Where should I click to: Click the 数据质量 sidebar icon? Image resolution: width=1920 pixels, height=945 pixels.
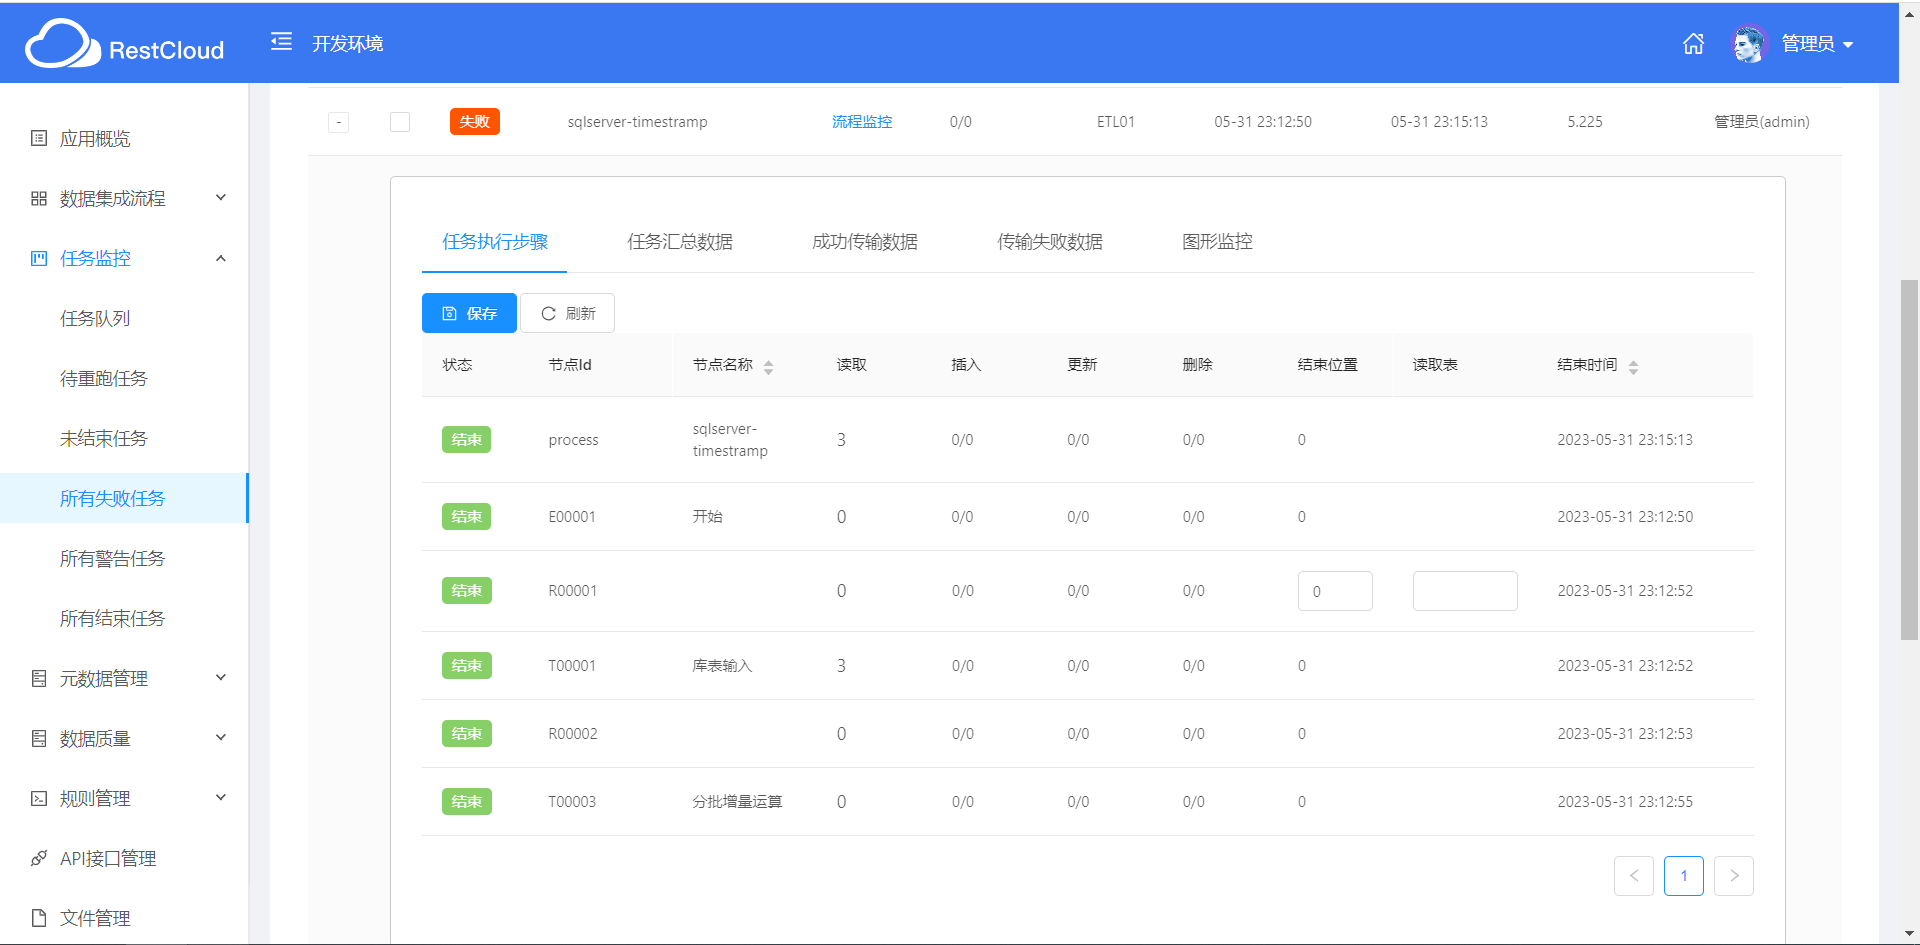pyautogui.click(x=39, y=738)
